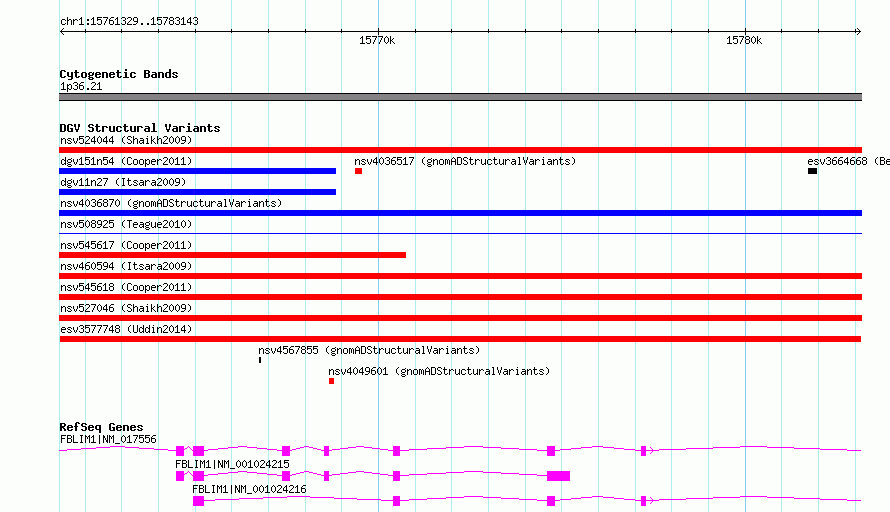This screenshot has height=512, width=890.
Task: Click the long blue bar under nsv4036870
Action: pos(460,213)
